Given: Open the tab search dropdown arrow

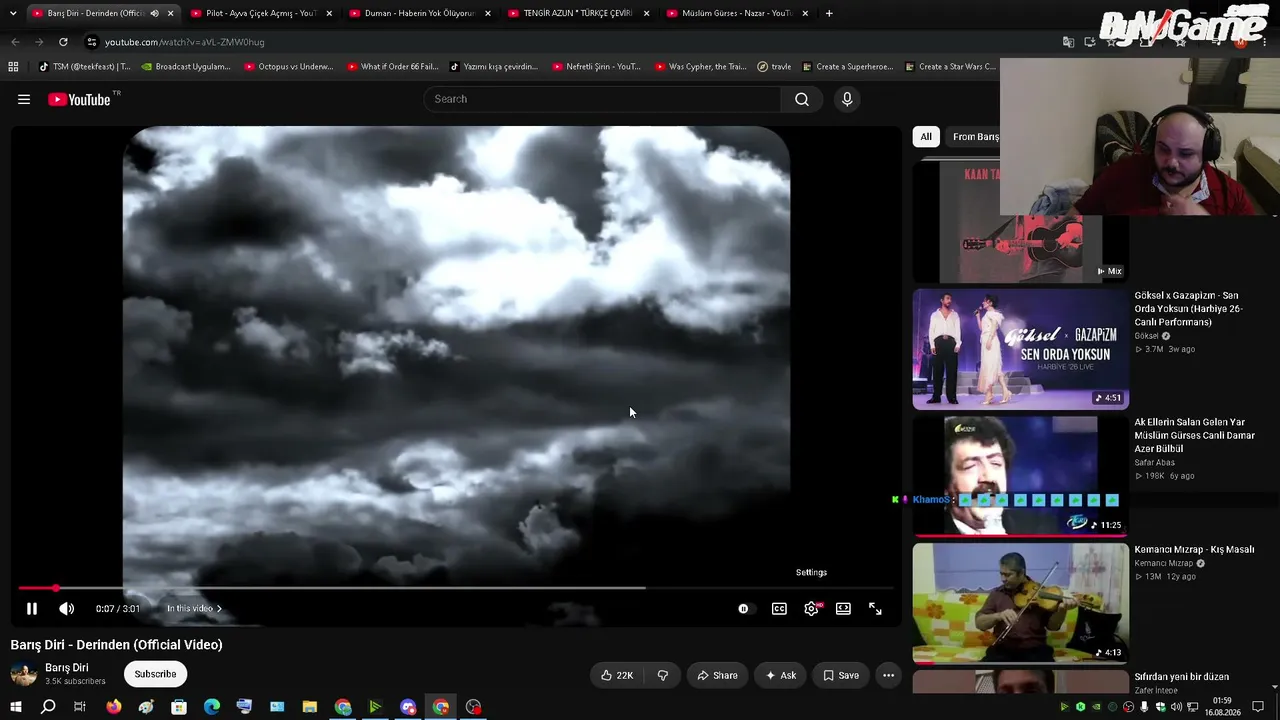Looking at the screenshot, I should (x=13, y=14).
